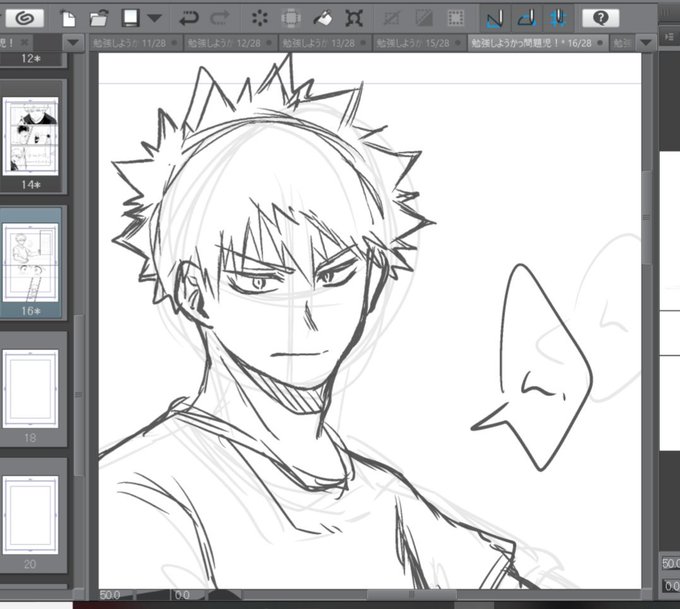Click the greyed Redo arrow icon
The image size is (680, 609).
coord(220,19)
